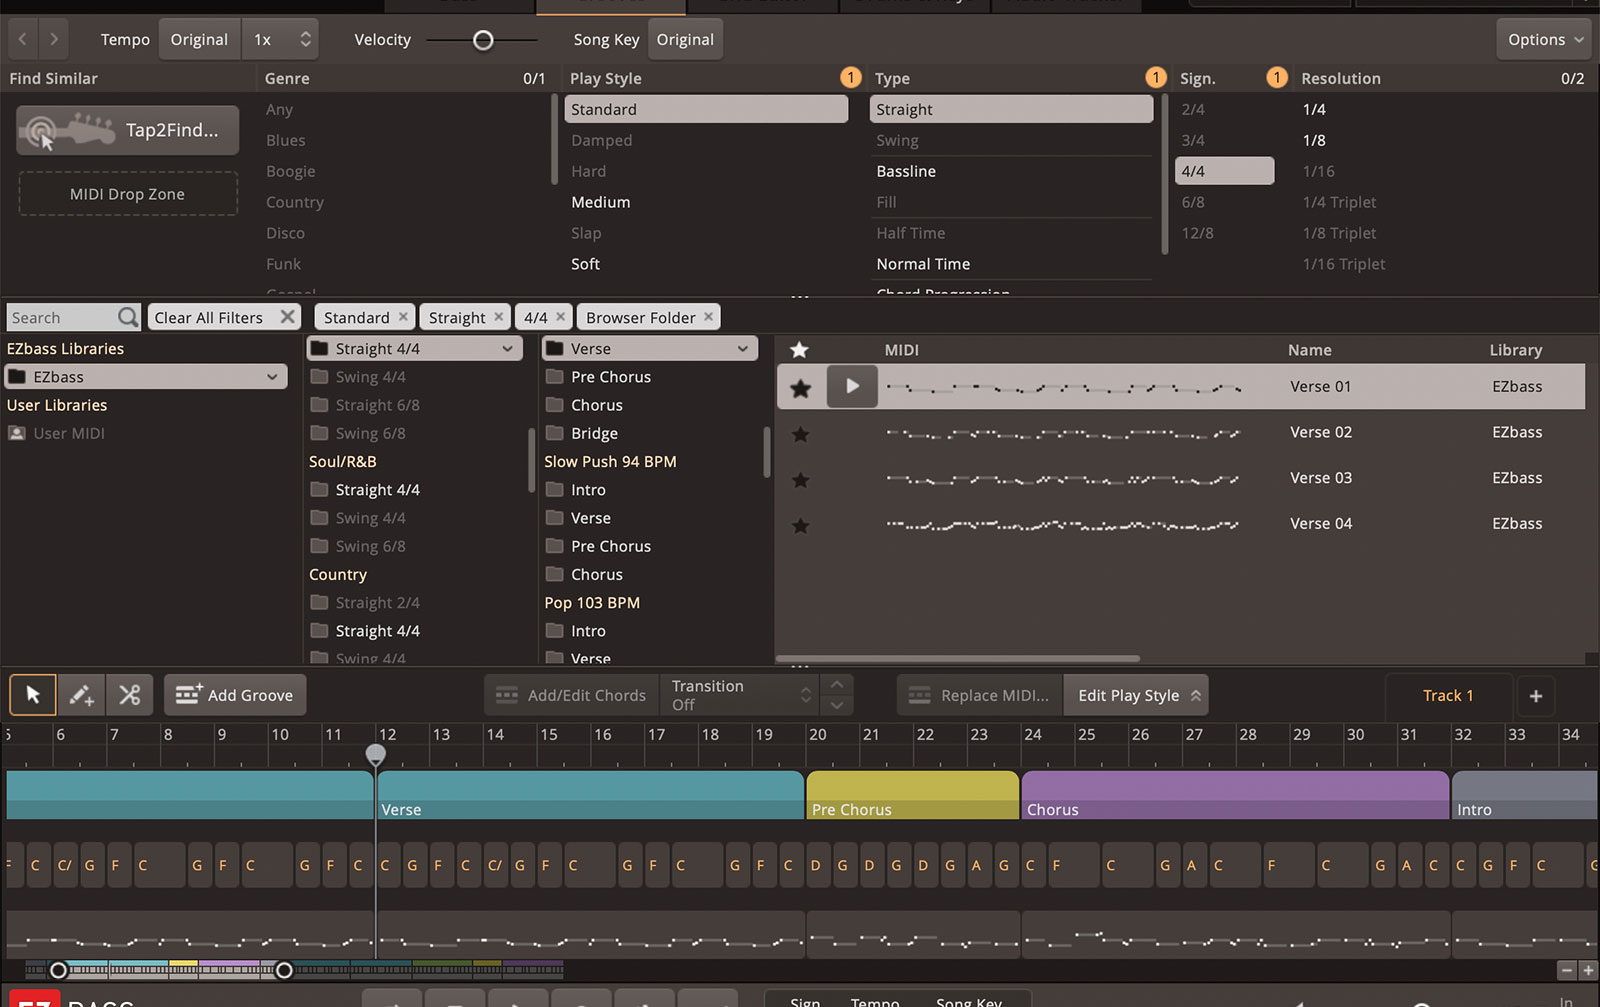Navigate back with left arrow
The image size is (1600, 1007).
[x=22, y=39]
